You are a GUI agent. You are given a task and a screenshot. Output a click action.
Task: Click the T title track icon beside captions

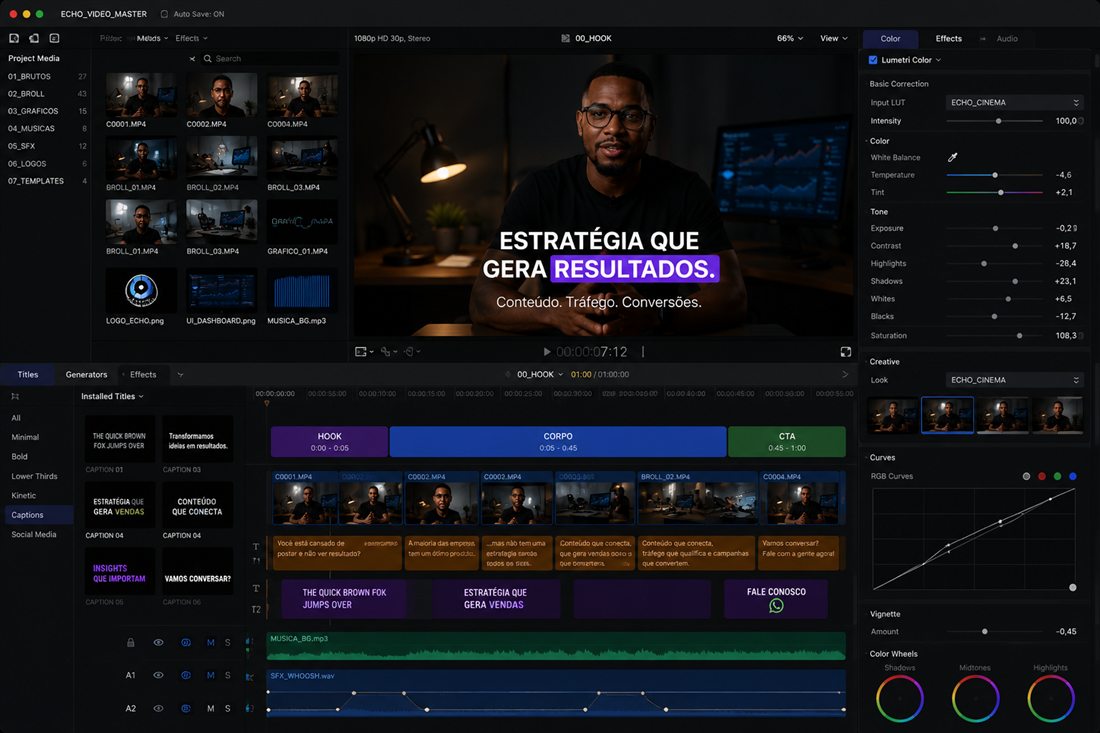tap(256, 547)
